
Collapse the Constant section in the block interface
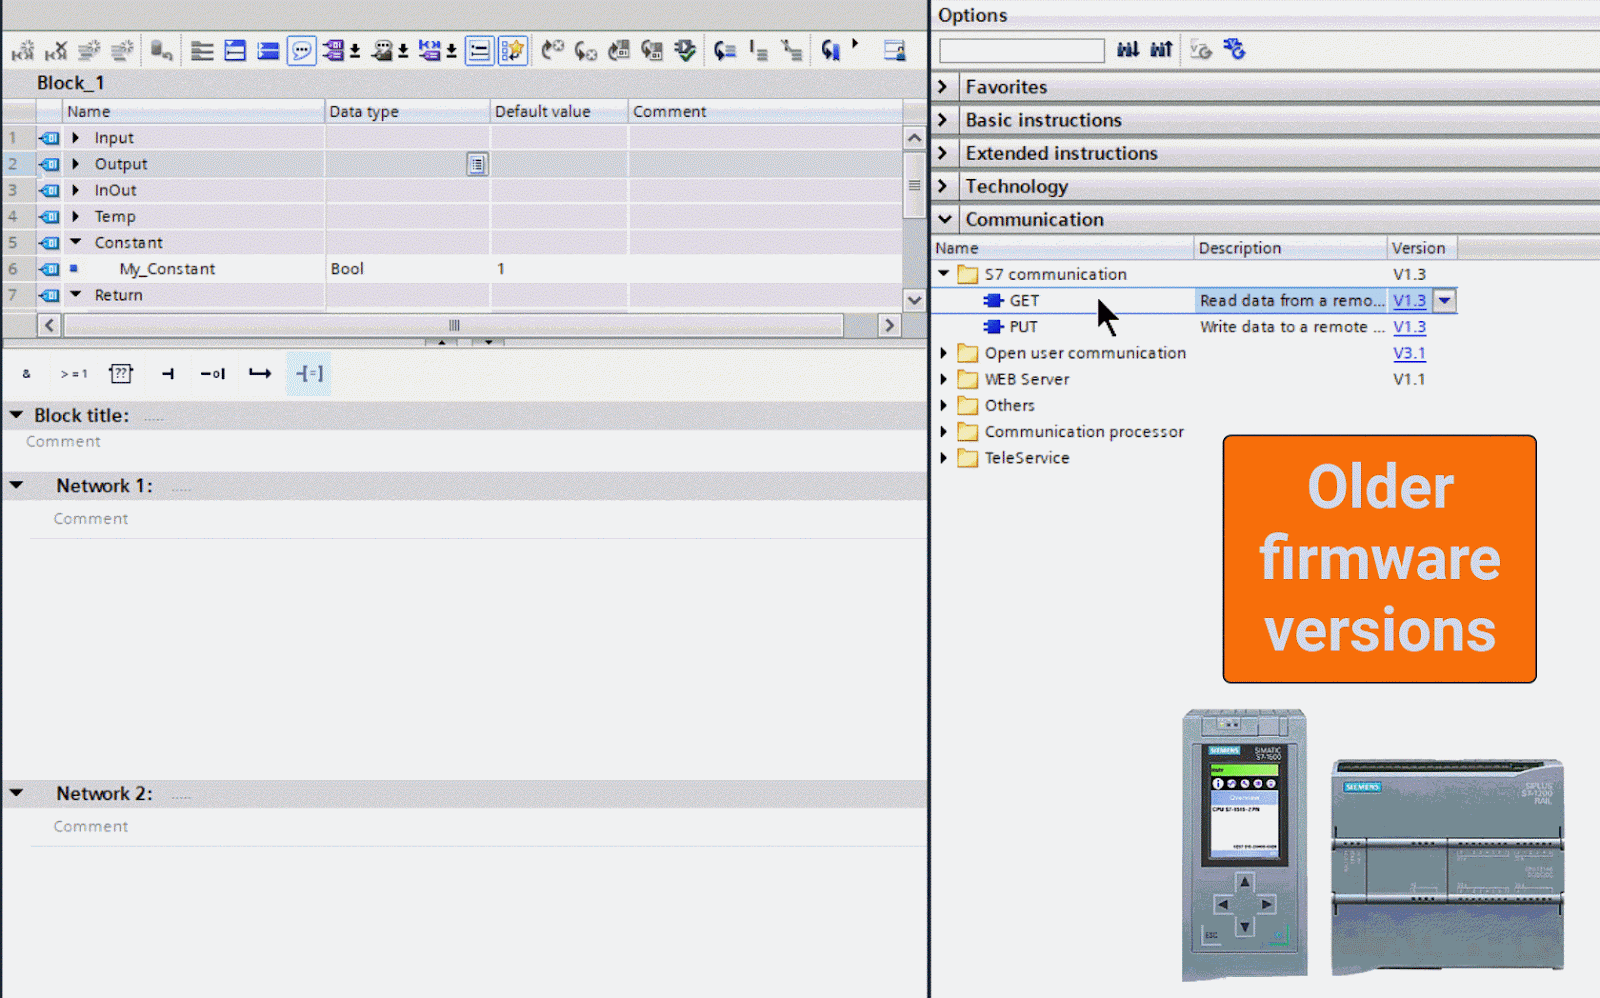[x=76, y=242]
